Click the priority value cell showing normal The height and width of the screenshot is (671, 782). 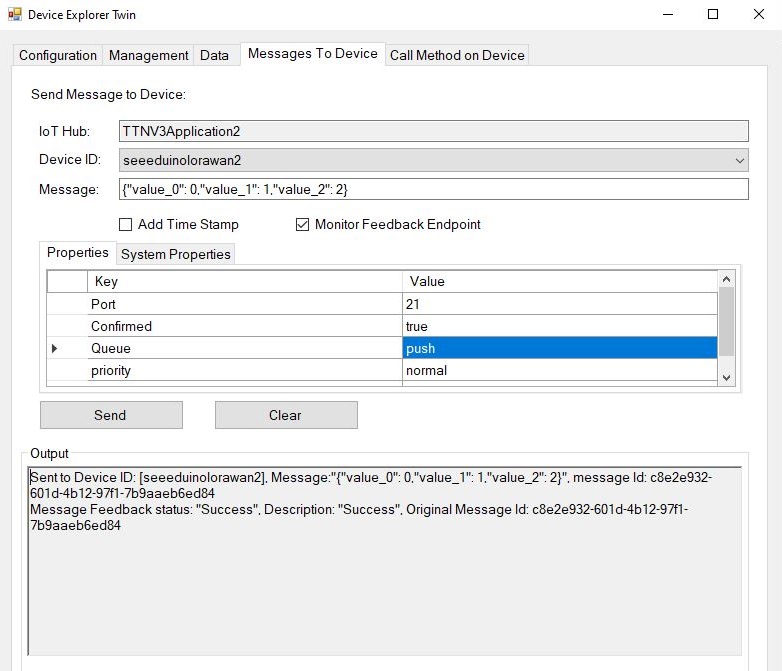(558, 370)
